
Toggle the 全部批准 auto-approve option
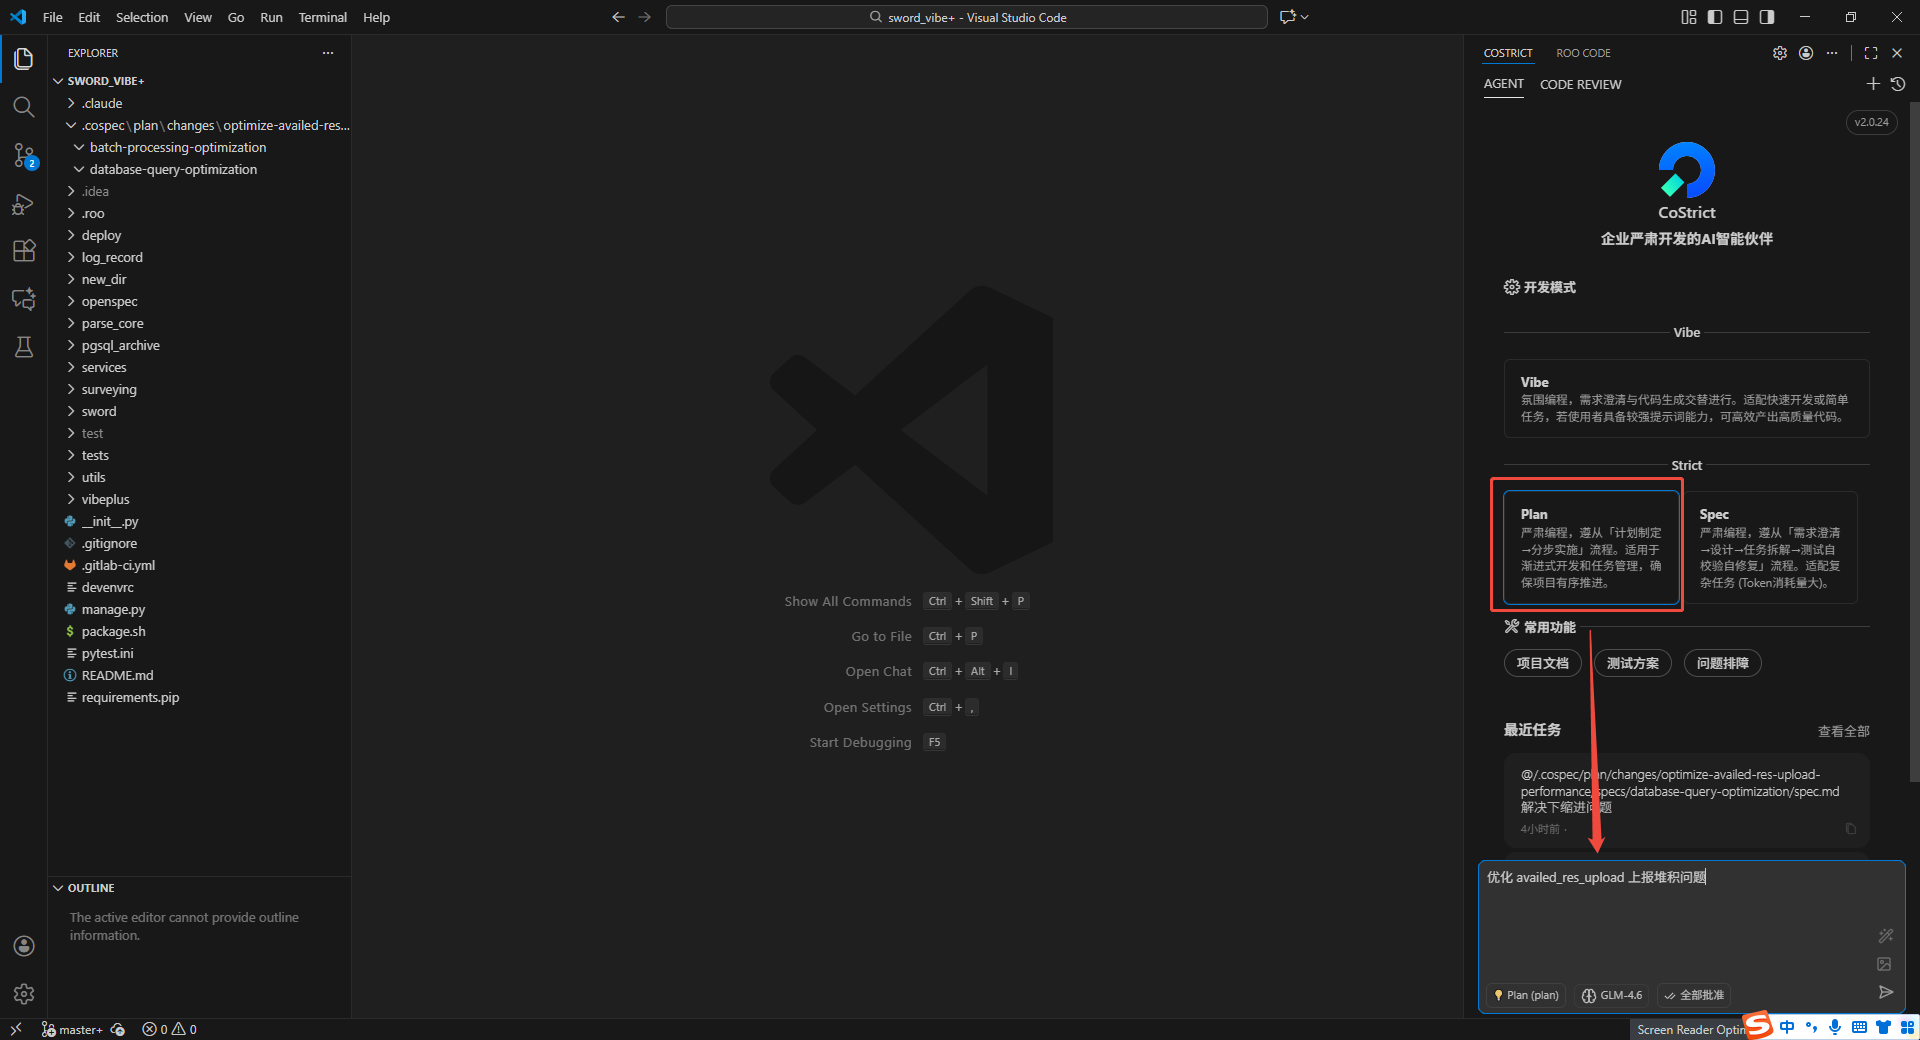click(x=1694, y=995)
